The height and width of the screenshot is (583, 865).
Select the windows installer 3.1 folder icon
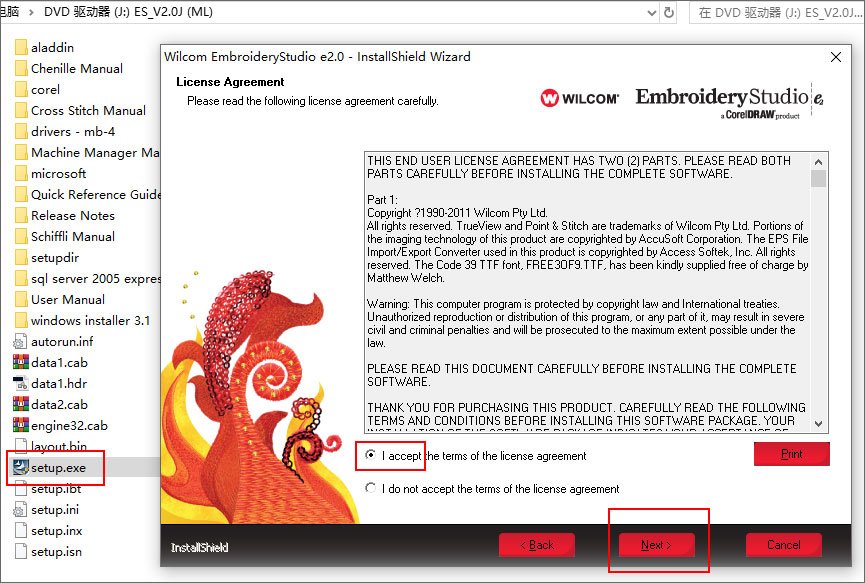(x=22, y=320)
